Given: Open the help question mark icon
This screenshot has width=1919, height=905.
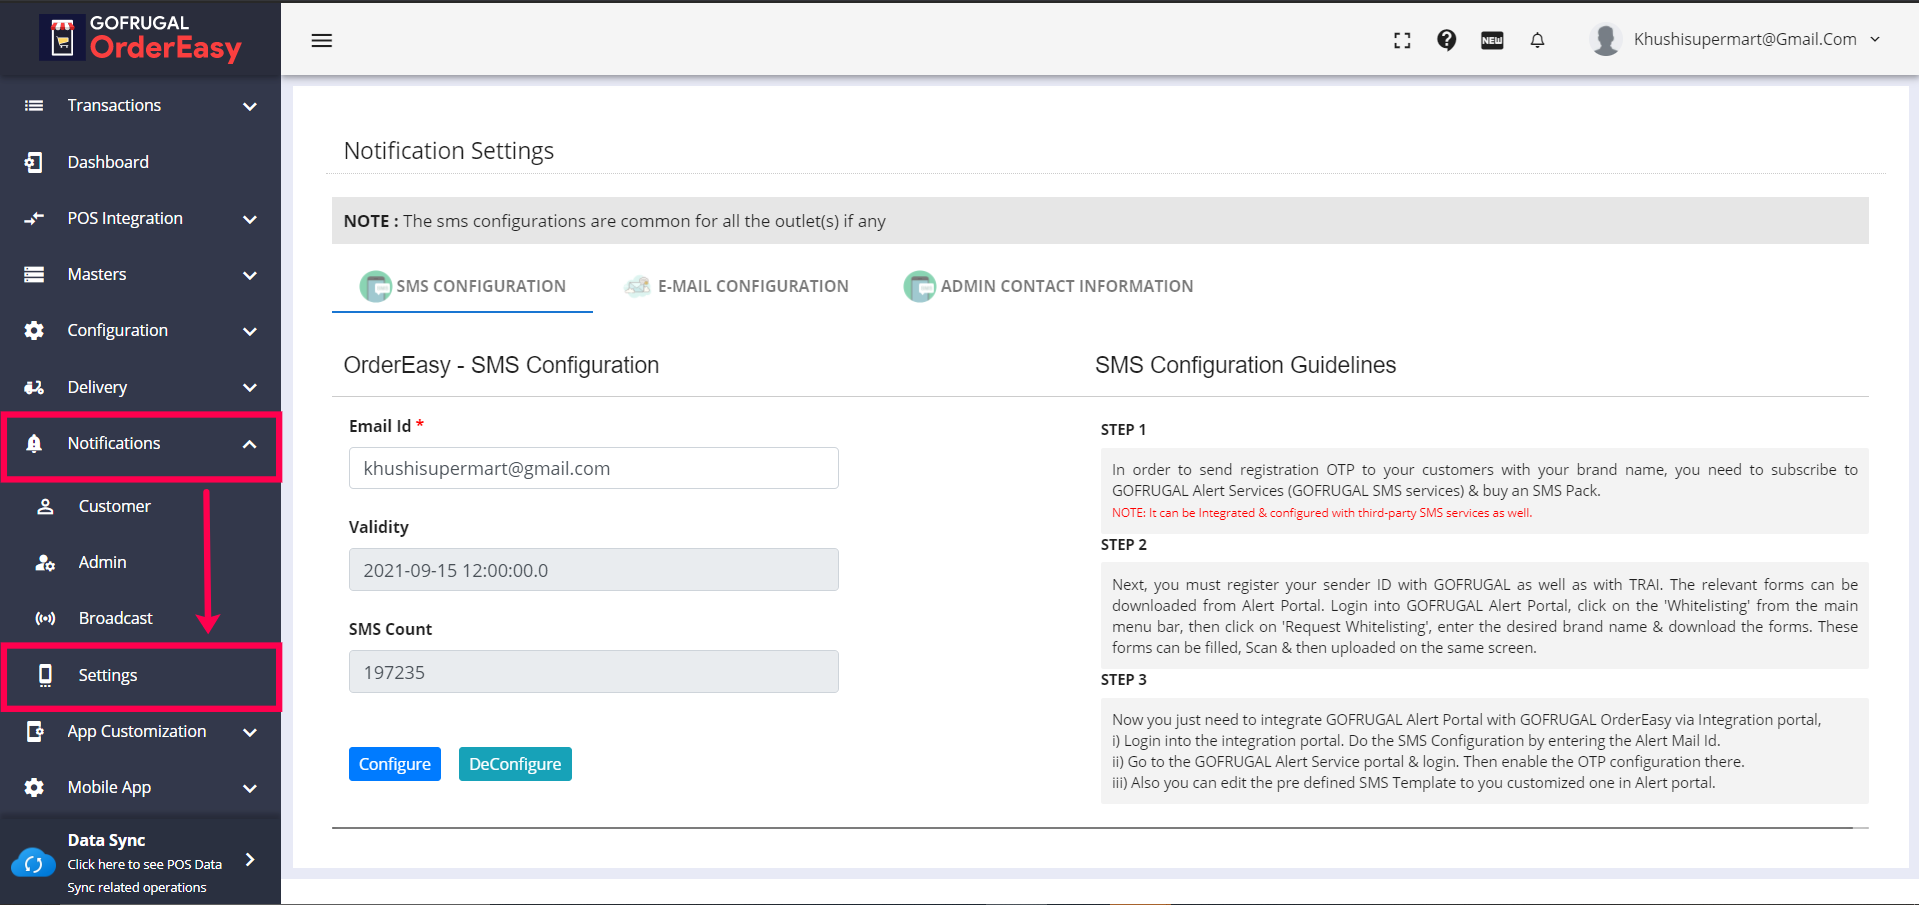Looking at the screenshot, I should [1446, 40].
